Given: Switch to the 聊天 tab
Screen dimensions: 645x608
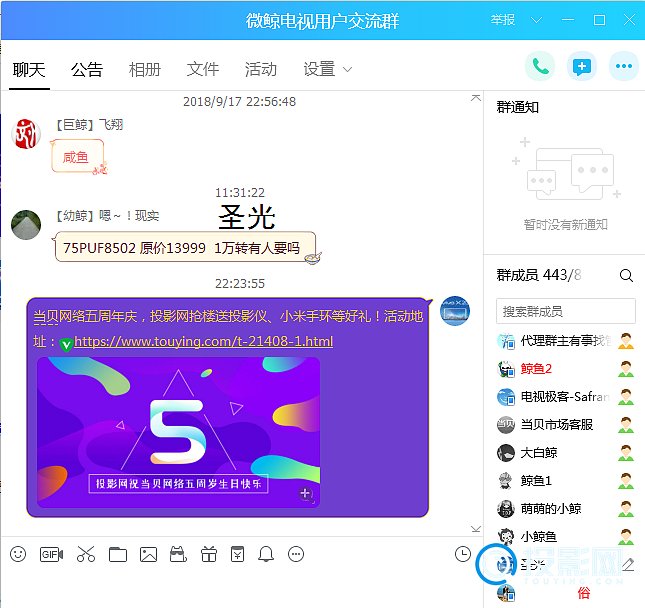Looking at the screenshot, I should pos(29,69).
